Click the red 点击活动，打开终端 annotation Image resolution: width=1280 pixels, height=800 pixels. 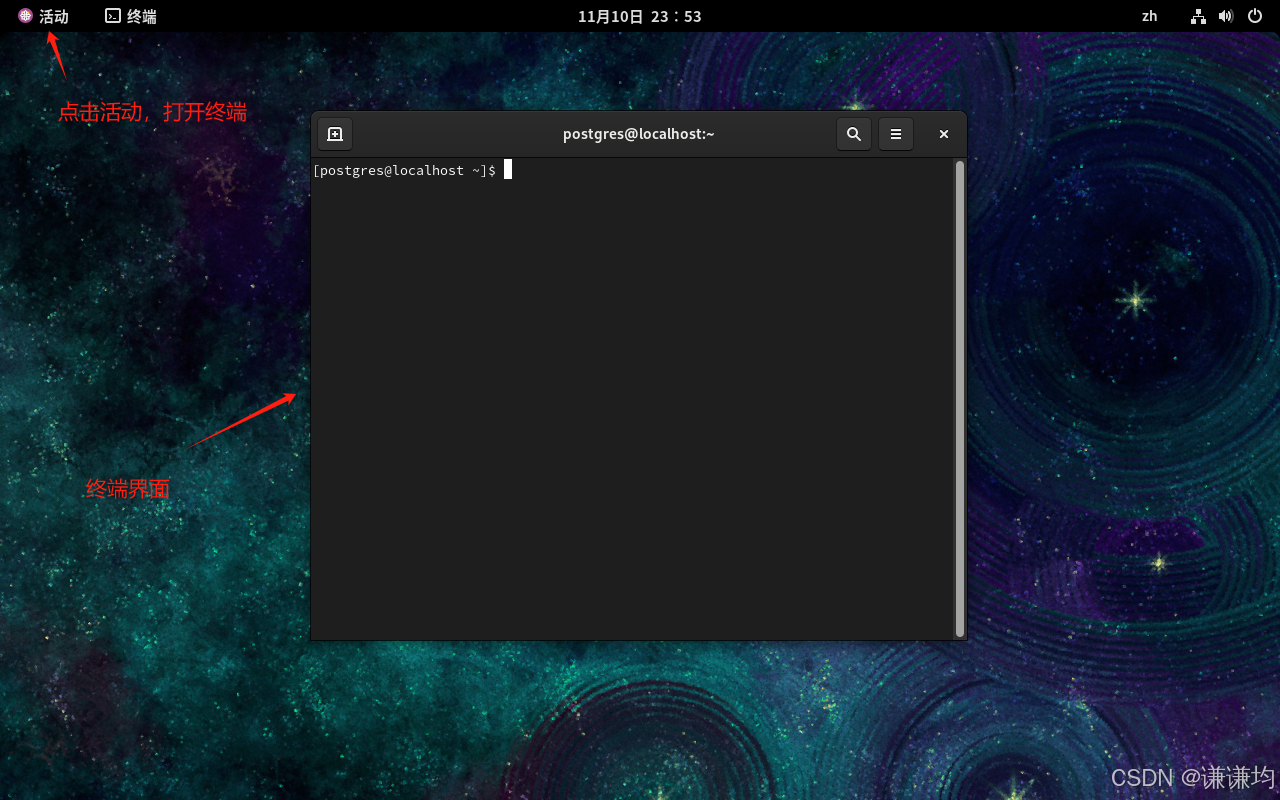coord(152,112)
